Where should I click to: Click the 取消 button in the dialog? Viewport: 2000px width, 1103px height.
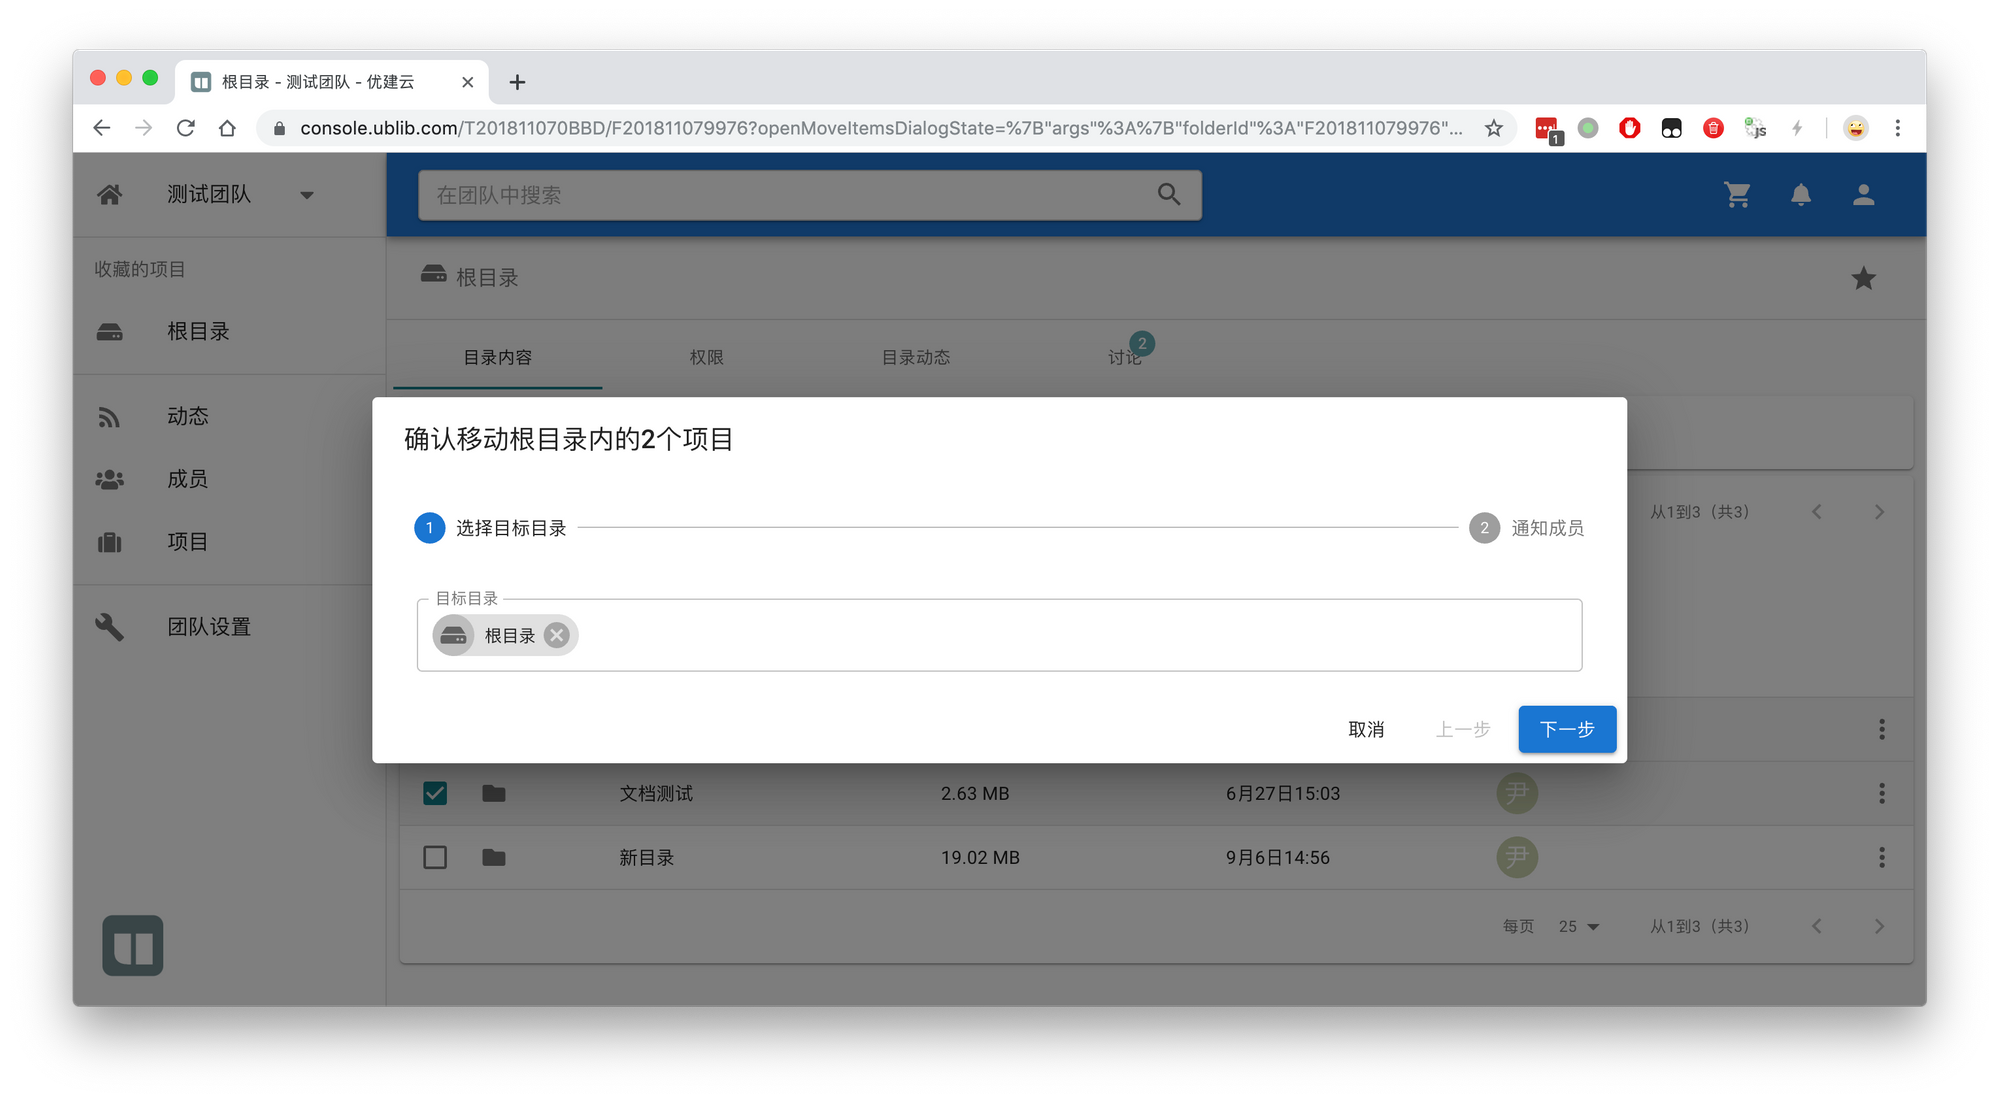click(1365, 729)
